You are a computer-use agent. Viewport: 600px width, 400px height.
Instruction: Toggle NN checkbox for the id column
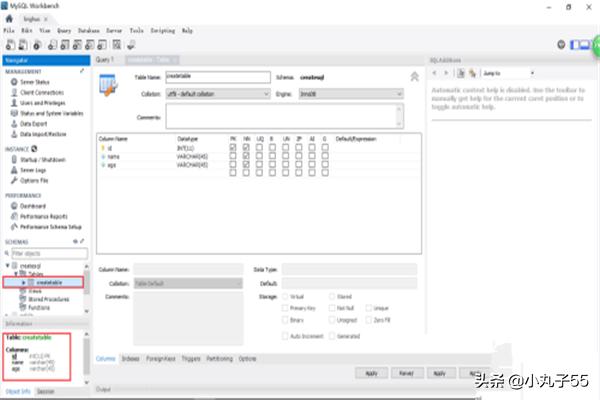pyautogui.click(x=246, y=147)
